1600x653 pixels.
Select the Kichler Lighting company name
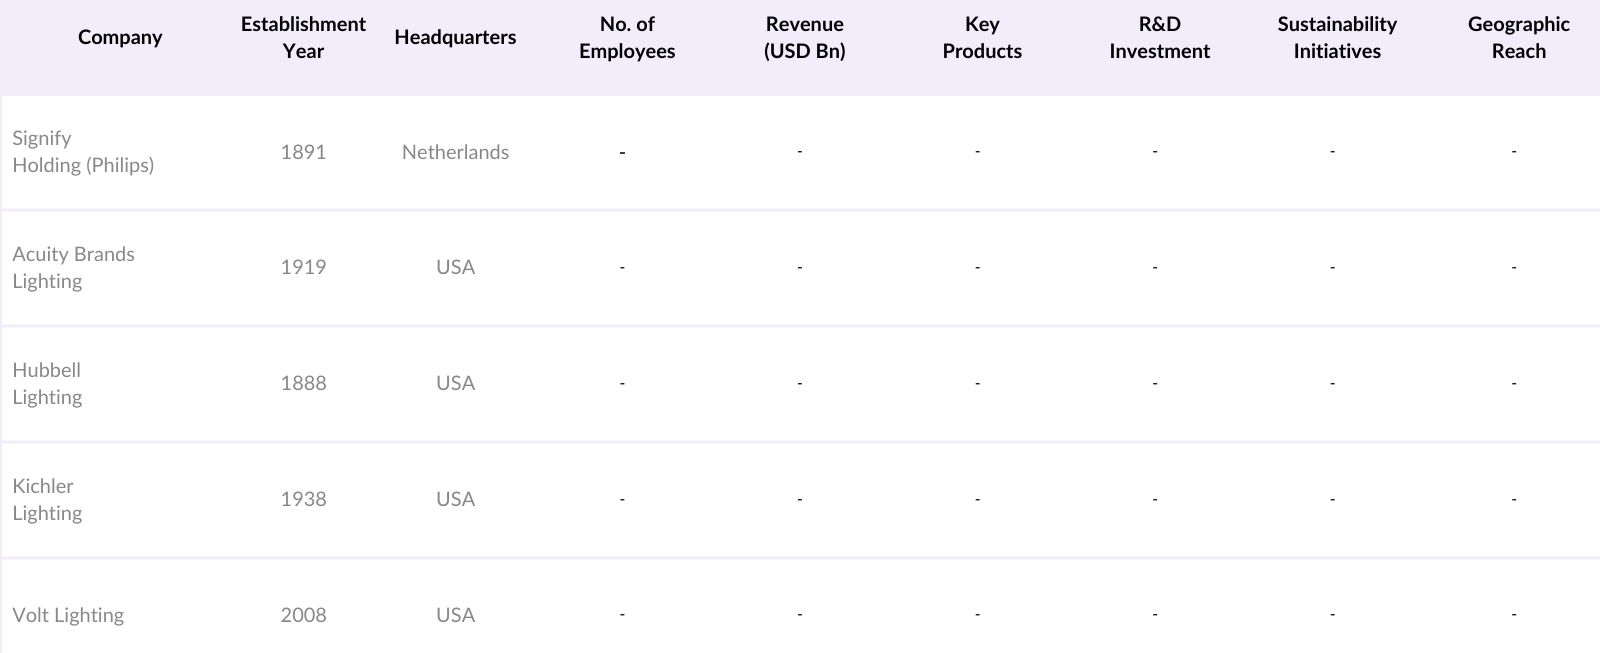point(47,500)
